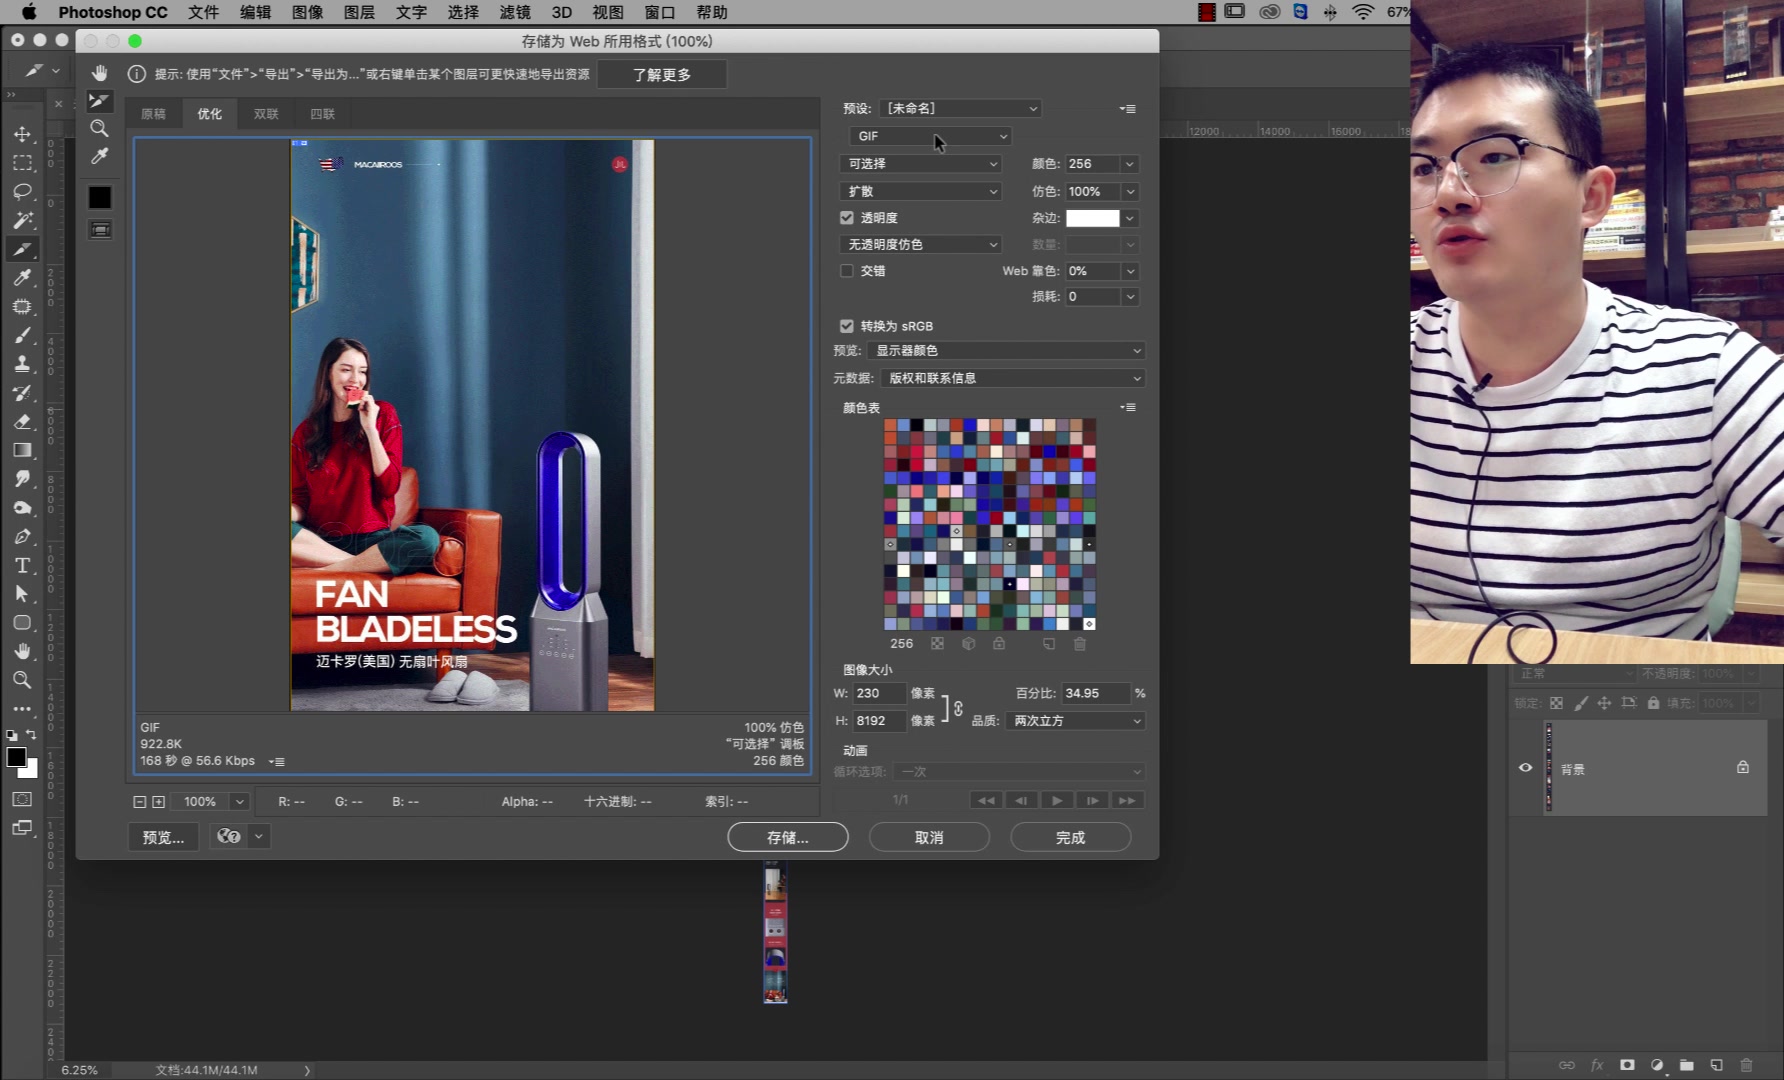Open the optimize preset options menu
The width and height of the screenshot is (1784, 1080).
pos(1128,108)
